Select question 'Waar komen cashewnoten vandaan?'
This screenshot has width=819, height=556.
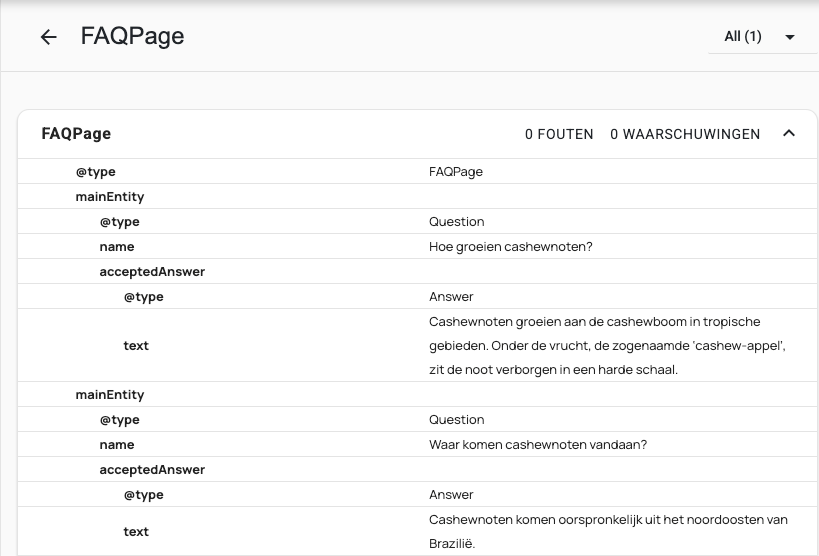537,444
